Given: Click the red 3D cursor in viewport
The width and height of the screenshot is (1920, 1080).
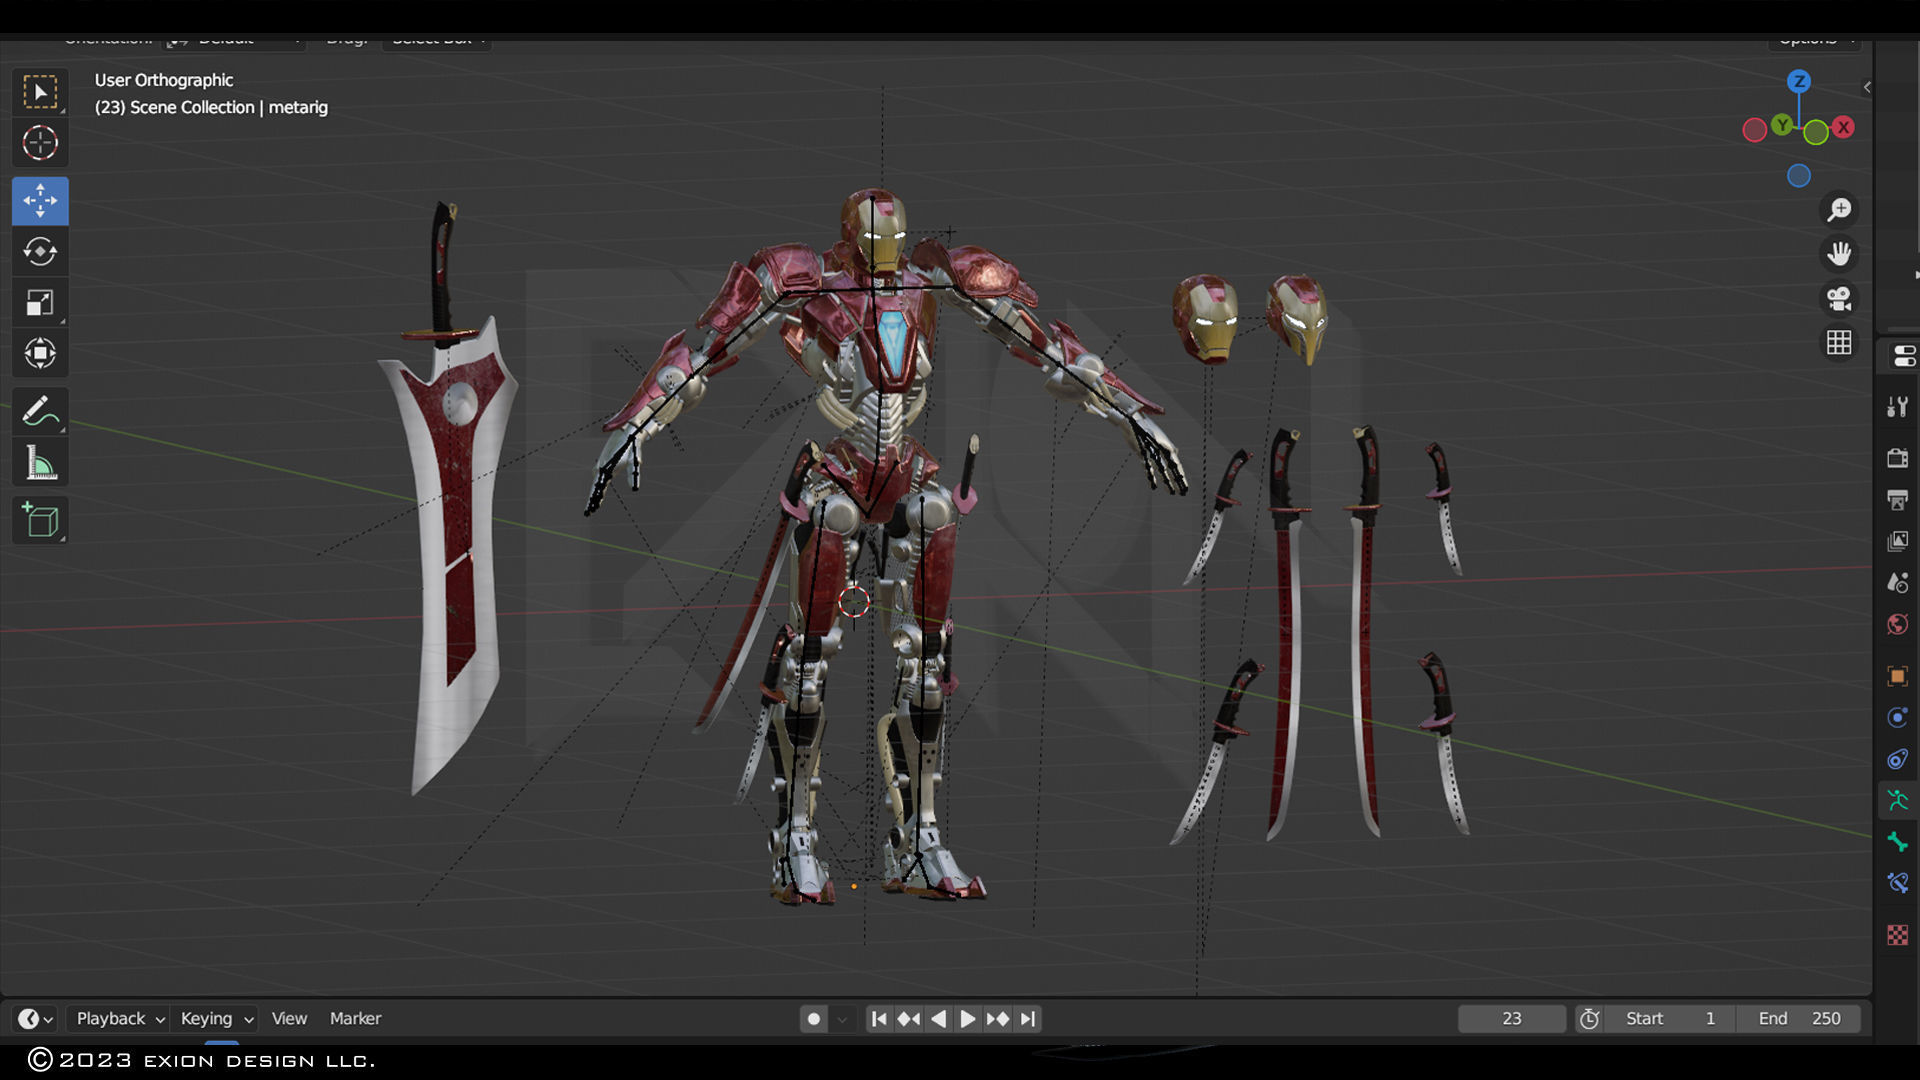Looking at the screenshot, I should point(853,601).
